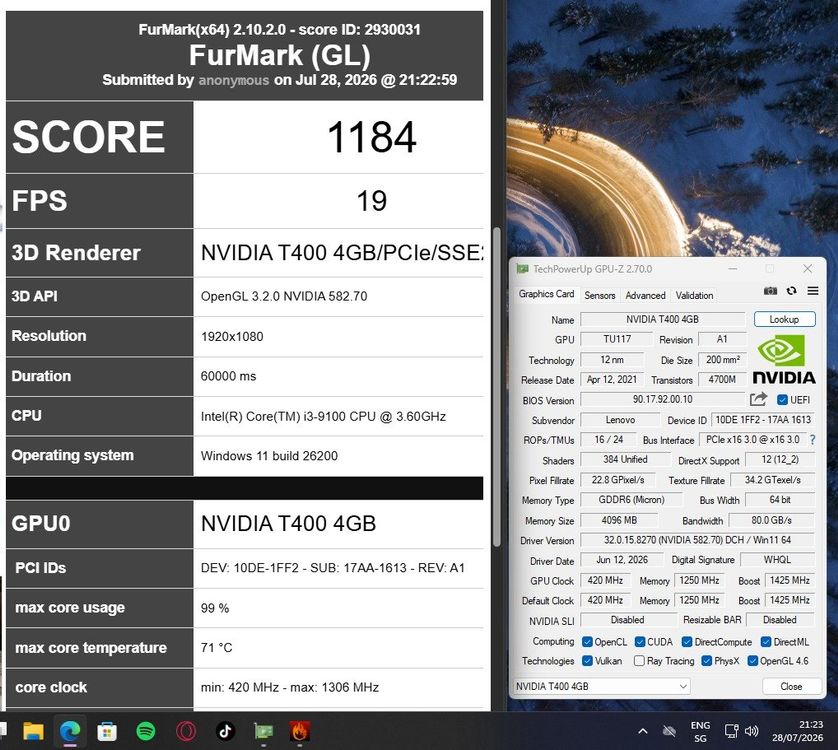
Task: Open the clock and date panel
Action: click(797, 731)
